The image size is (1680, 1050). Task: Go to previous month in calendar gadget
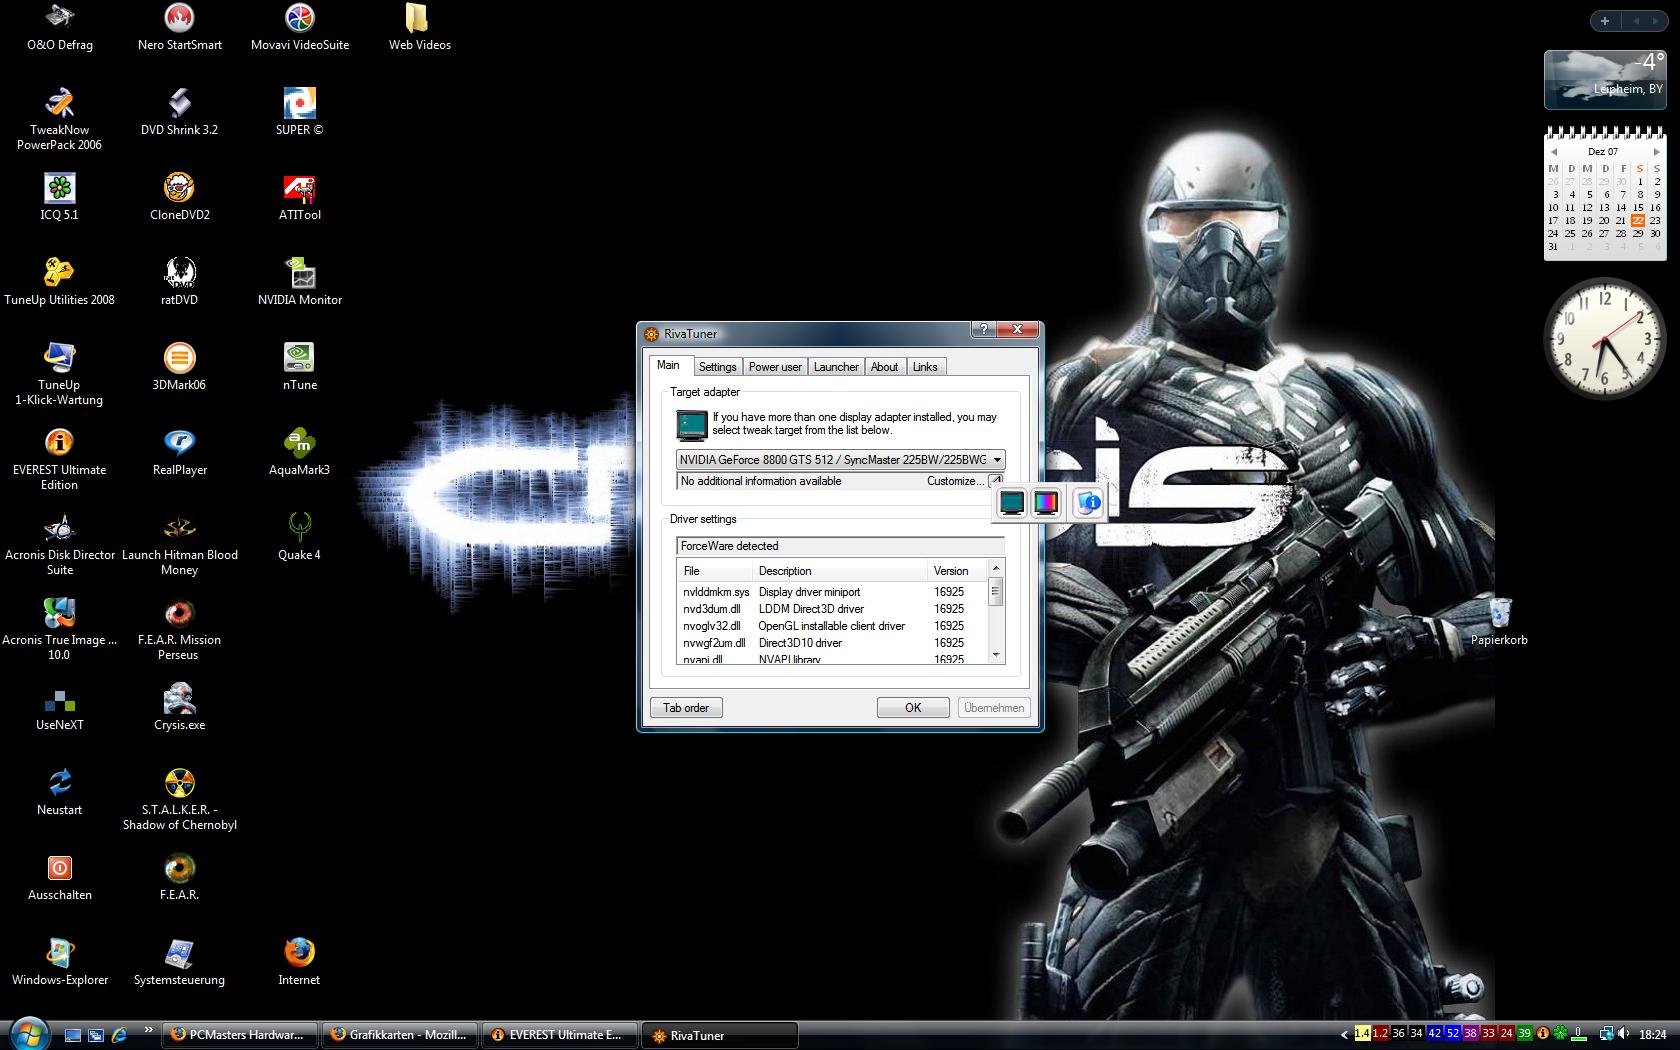[x=1553, y=152]
